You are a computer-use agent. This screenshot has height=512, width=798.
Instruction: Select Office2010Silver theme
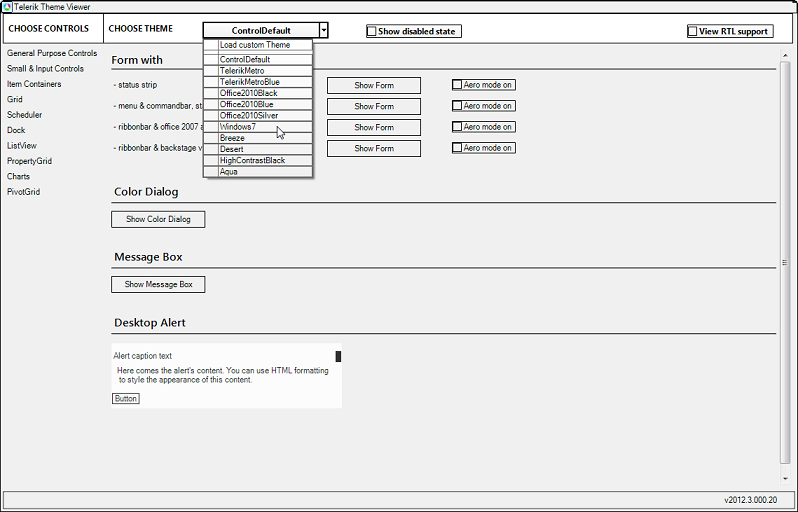click(x=258, y=116)
